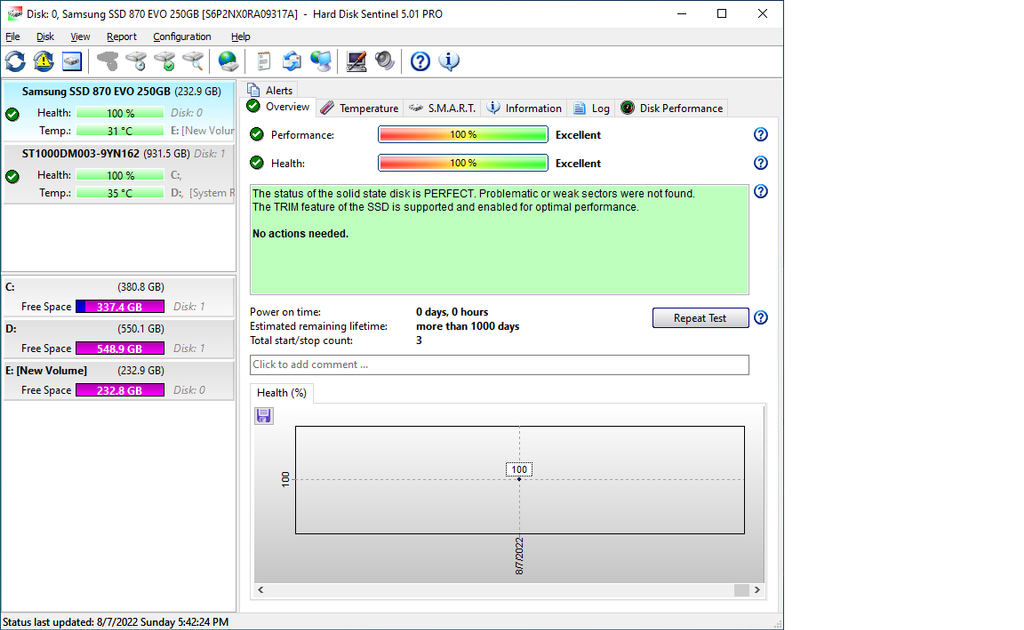The height and width of the screenshot is (630, 1024).
Task: Click the speaker icon in the toolbar
Action: (385, 62)
